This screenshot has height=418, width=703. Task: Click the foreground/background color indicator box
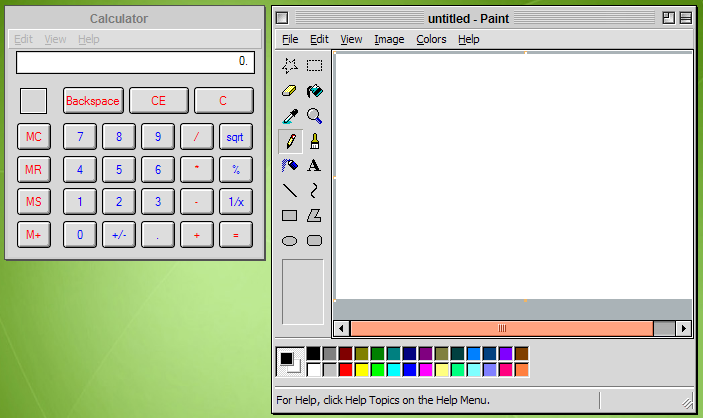[290, 362]
